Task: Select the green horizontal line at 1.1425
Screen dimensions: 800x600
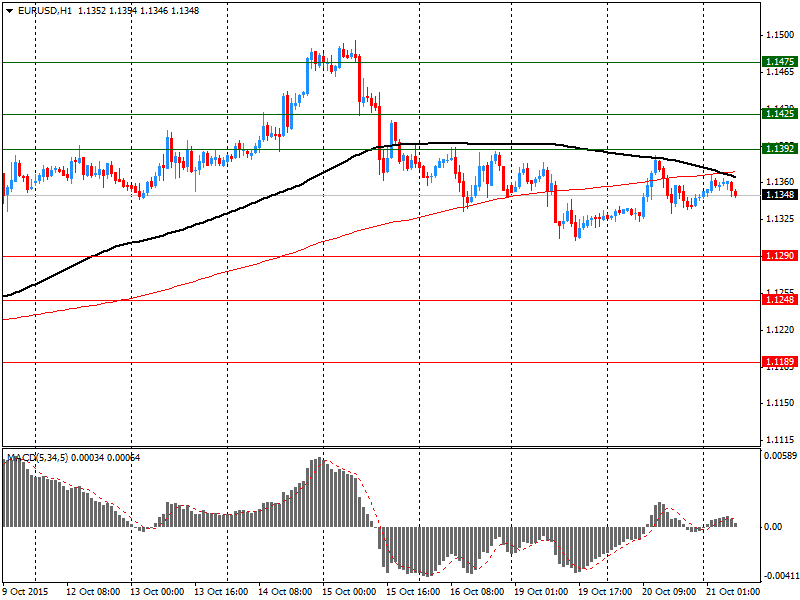Action: [382, 114]
